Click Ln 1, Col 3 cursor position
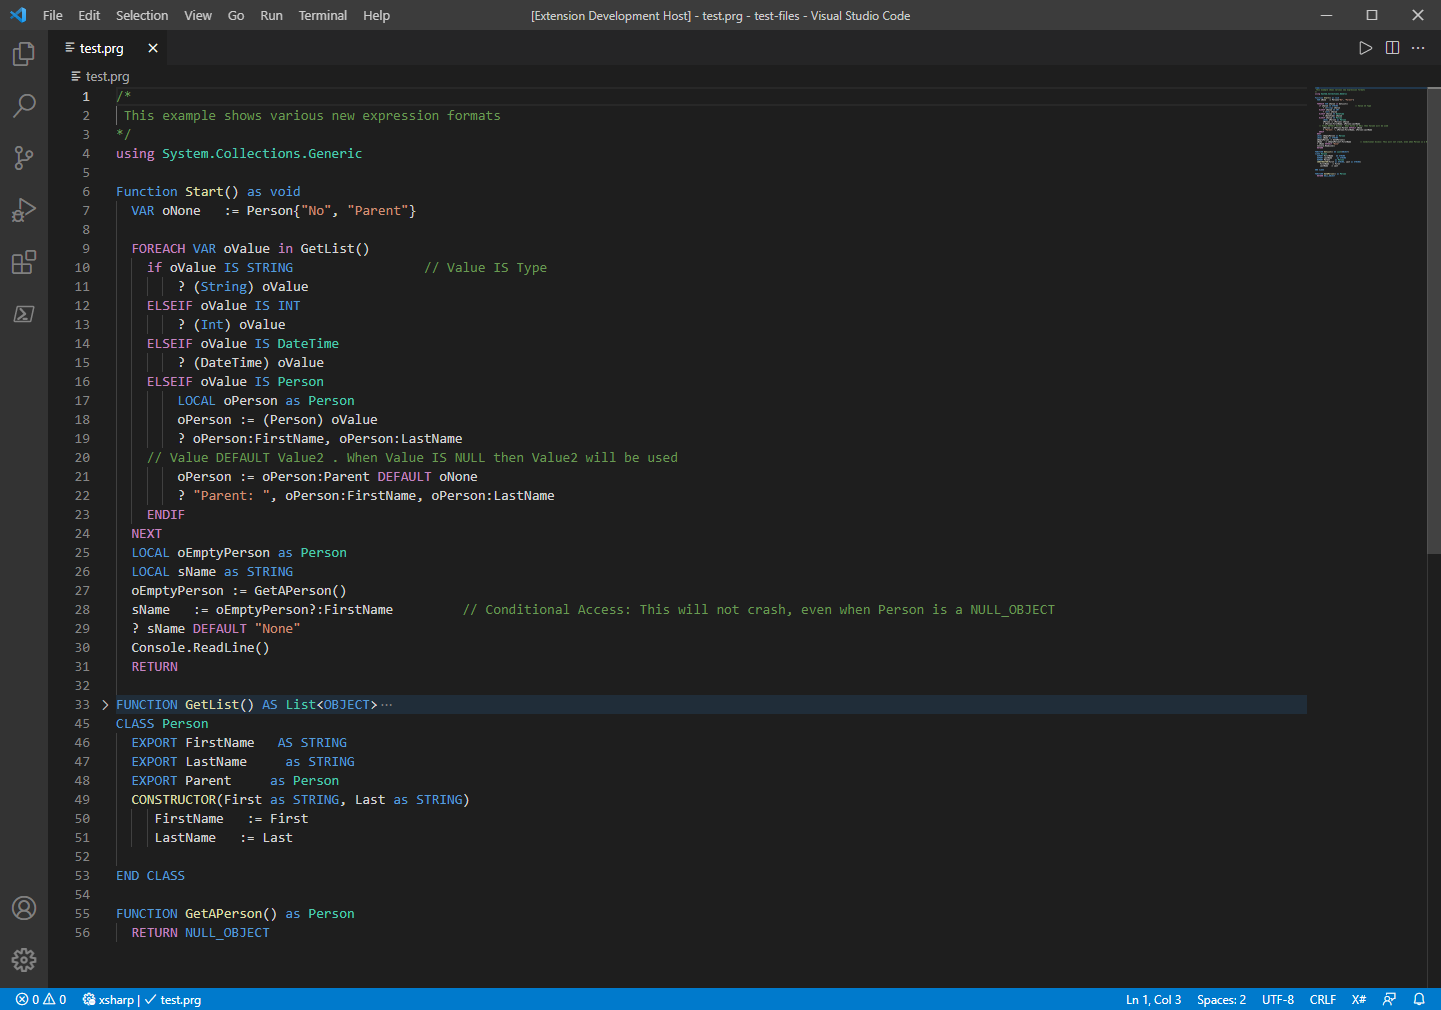 point(1153,999)
